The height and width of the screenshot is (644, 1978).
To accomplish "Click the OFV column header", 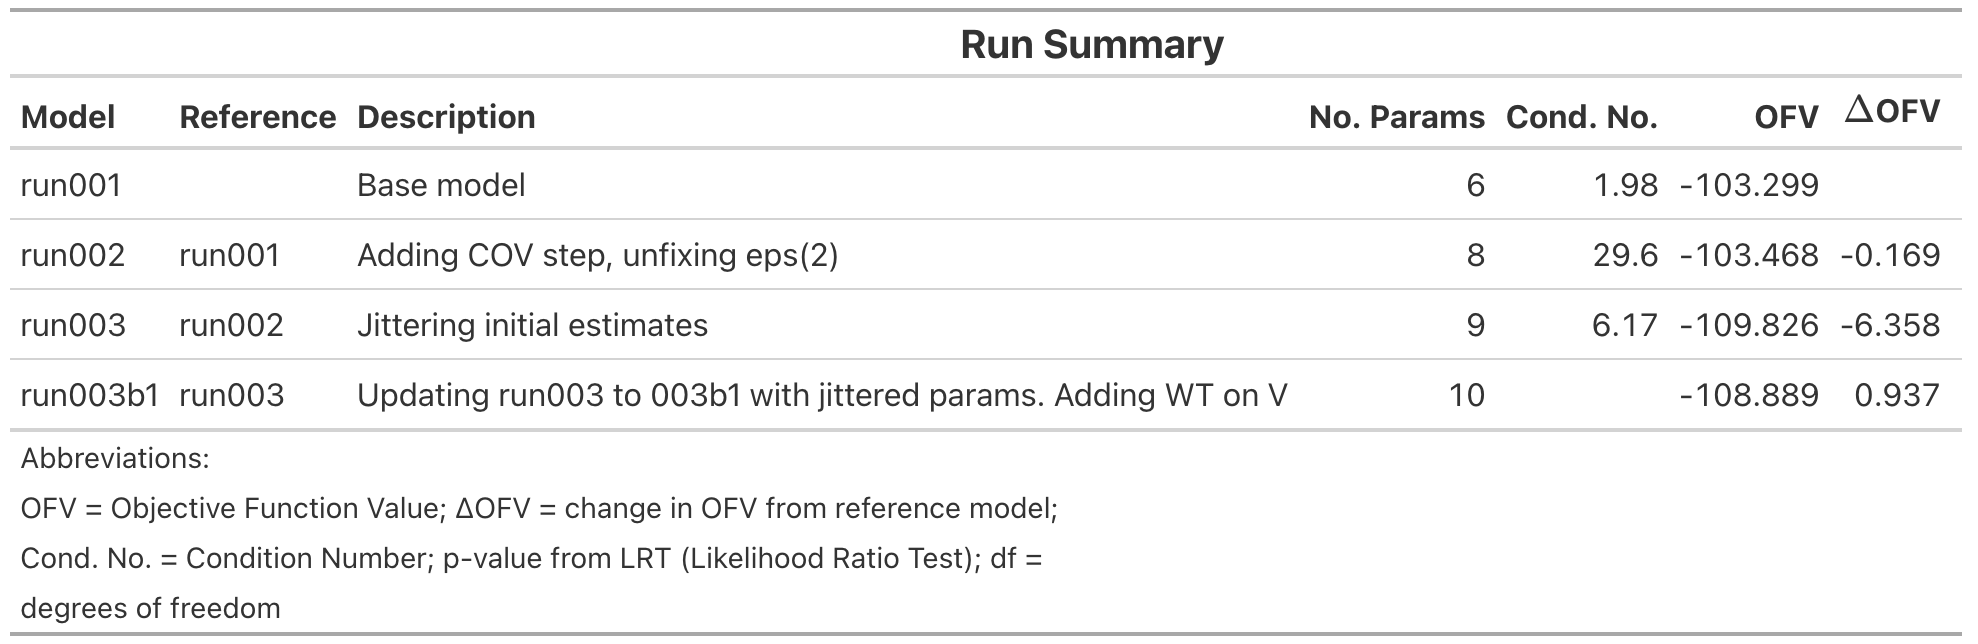I will [x=1786, y=117].
